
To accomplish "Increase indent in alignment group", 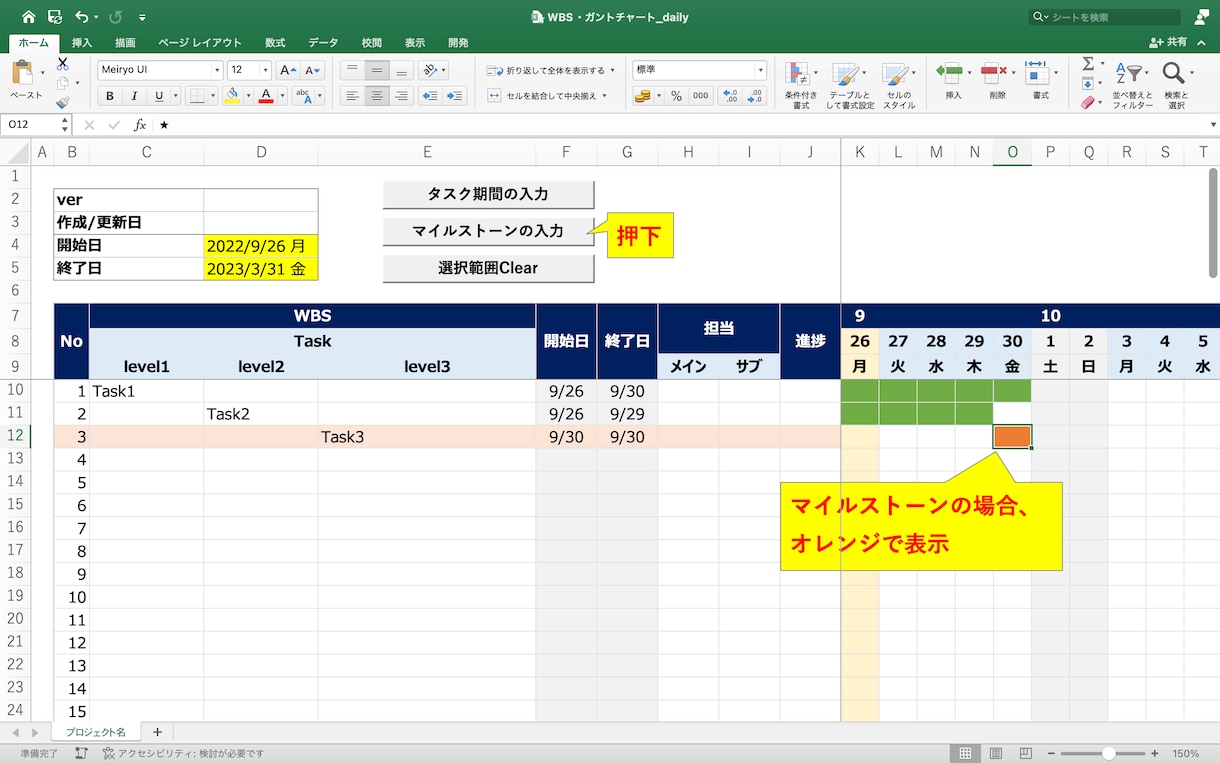I will (455, 96).
